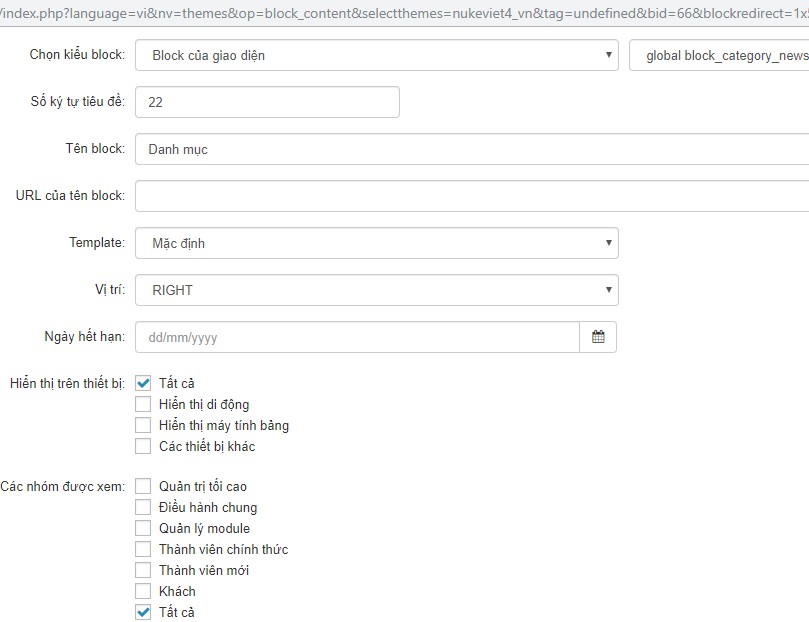Click the URL của tên block field
The image size is (809, 622).
(x=472, y=196)
